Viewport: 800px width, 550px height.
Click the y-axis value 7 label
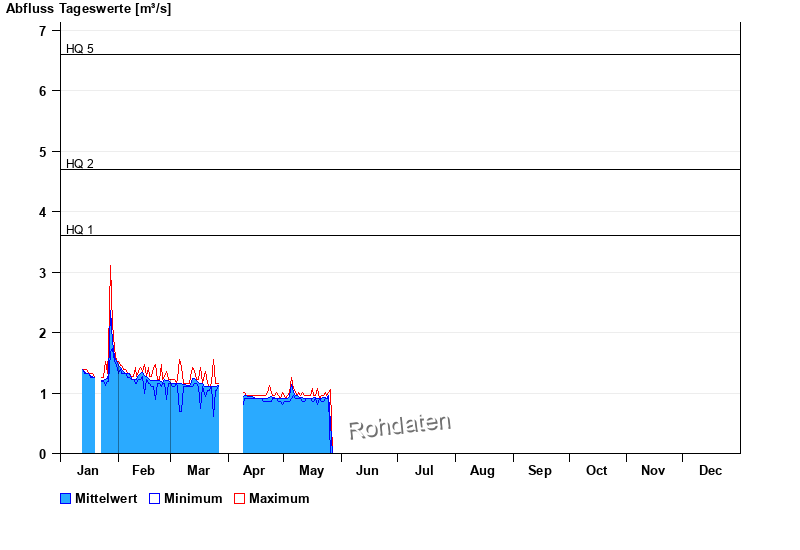pyautogui.click(x=43, y=31)
